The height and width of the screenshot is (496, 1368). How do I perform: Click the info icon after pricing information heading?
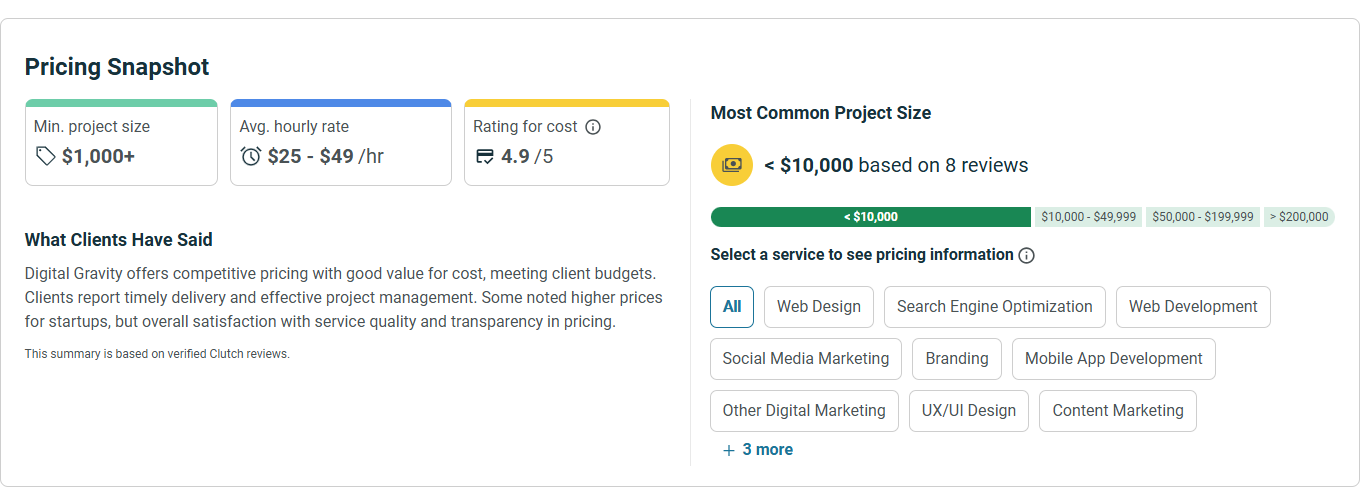(x=1026, y=255)
